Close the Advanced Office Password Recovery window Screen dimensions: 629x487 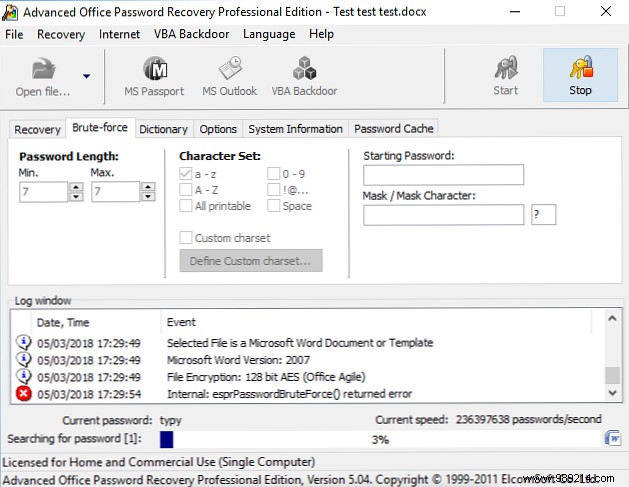(x=606, y=11)
